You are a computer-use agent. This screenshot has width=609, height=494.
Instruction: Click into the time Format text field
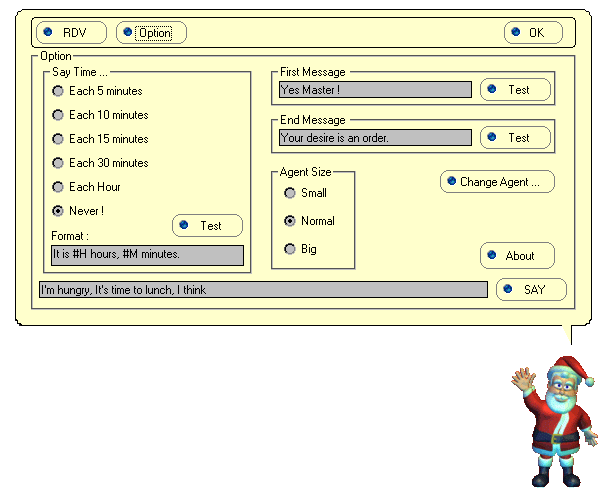[x=147, y=255]
